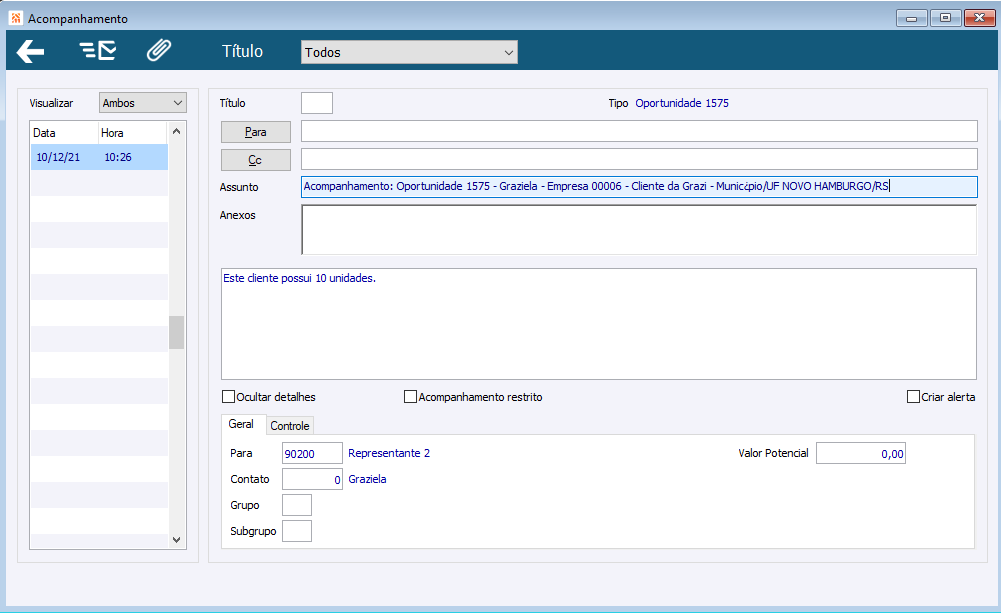Focus the Cc recipients text field
This screenshot has width=1001, height=613.
639,159
